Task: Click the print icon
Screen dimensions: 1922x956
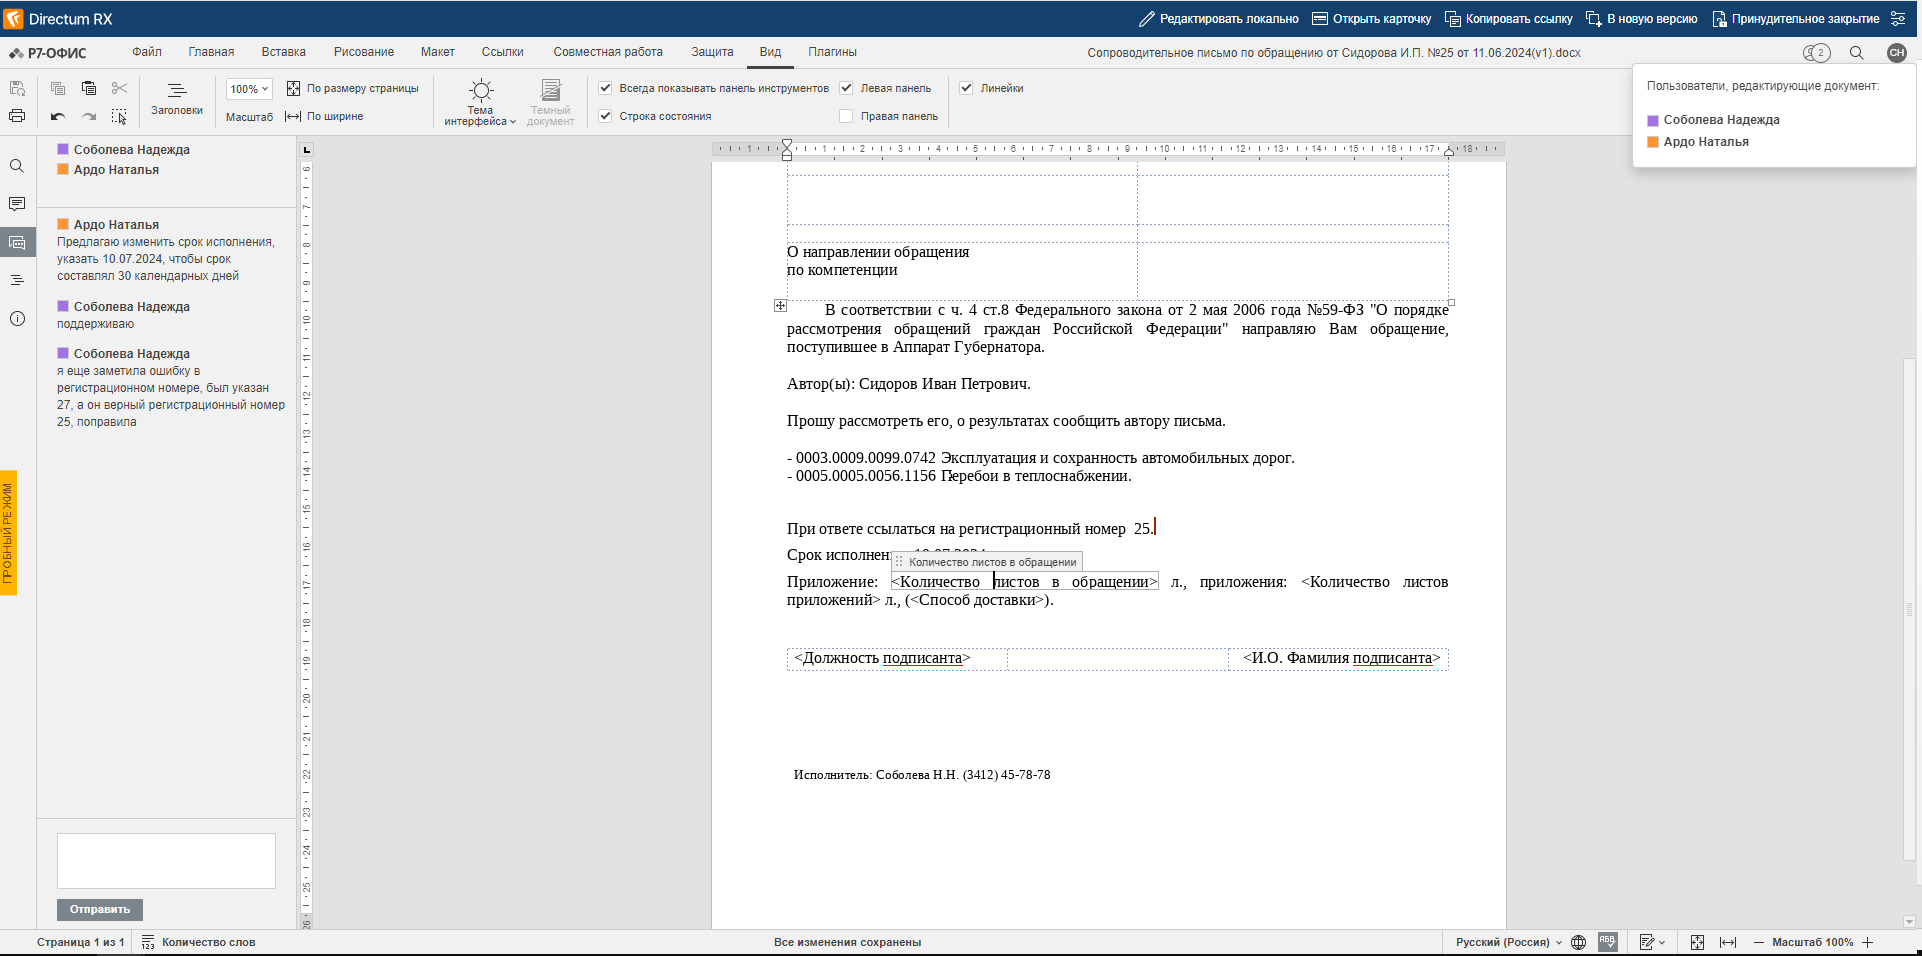Action: tap(17, 116)
